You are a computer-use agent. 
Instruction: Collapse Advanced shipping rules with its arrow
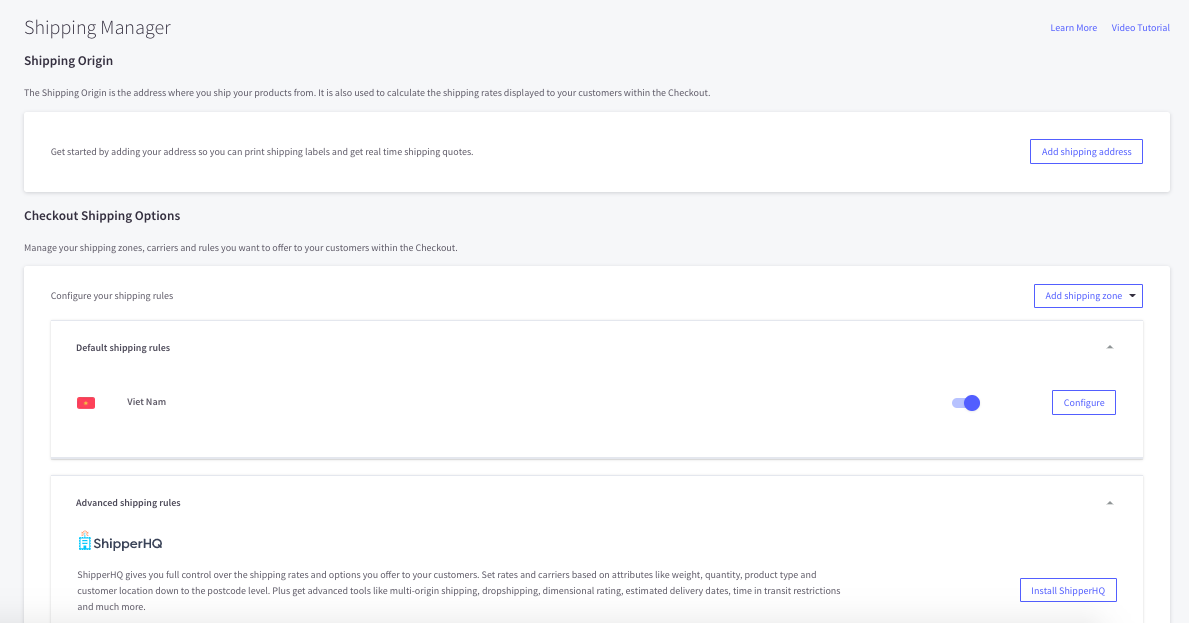pos(1109,503)
